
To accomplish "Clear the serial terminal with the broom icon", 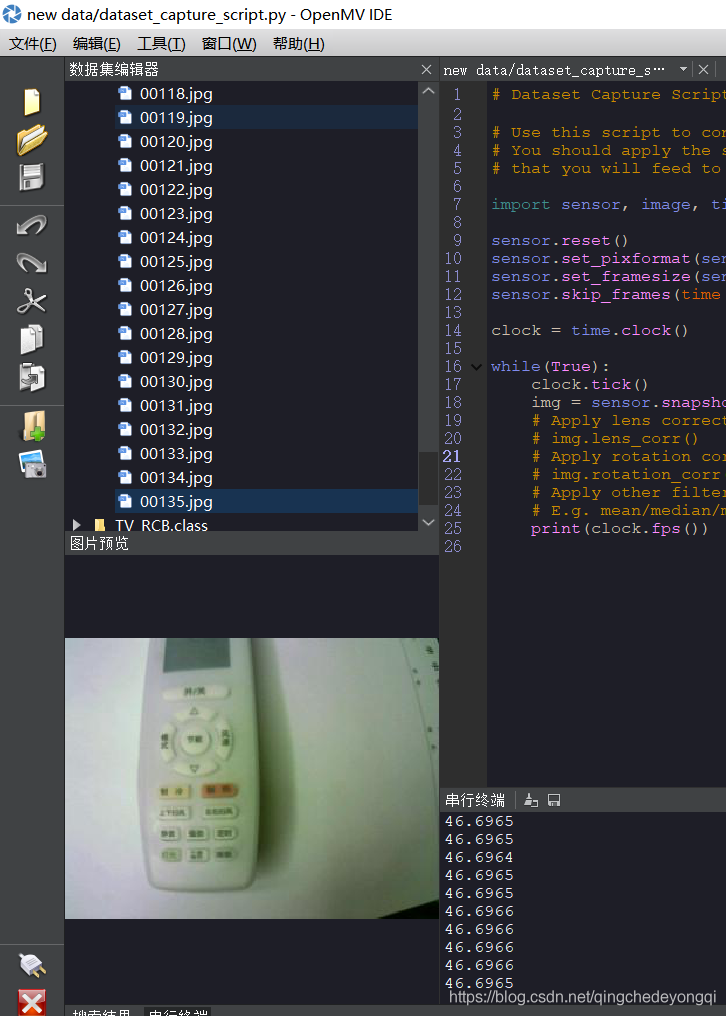I will [x=531, y=800].
